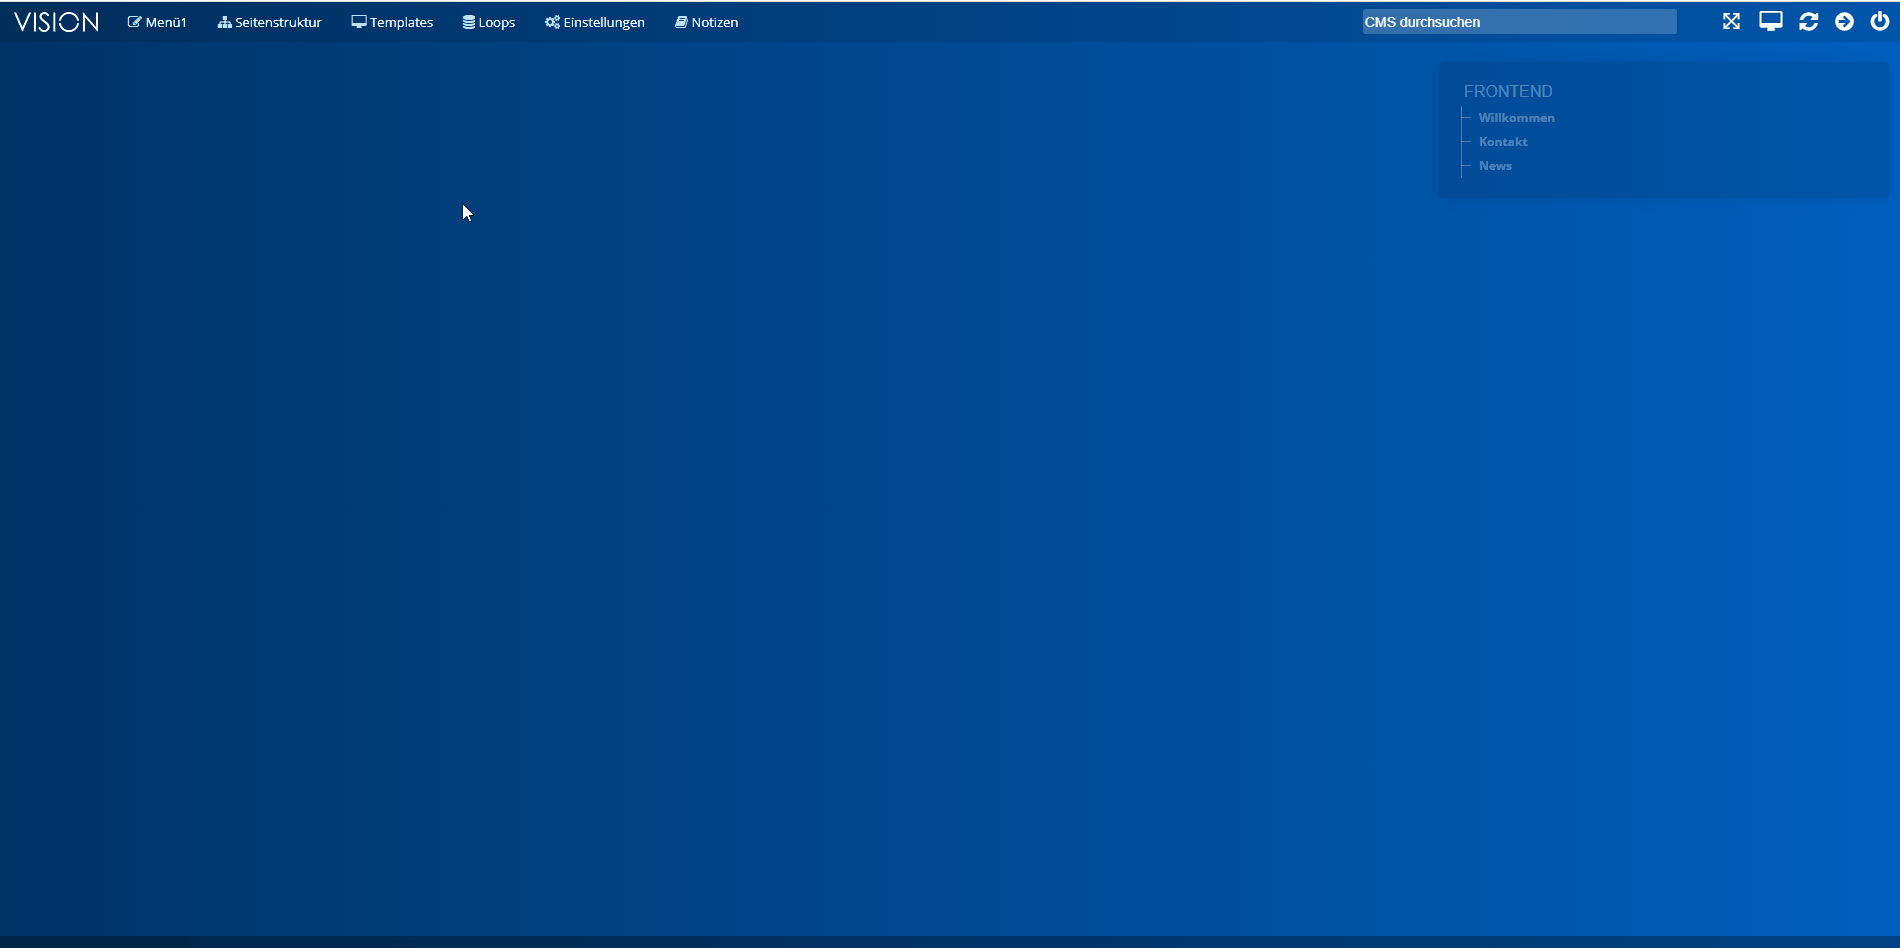1900x948 pixels.
Task: Click the circled right-arrow icon
Action: (x=1844, y=22)
